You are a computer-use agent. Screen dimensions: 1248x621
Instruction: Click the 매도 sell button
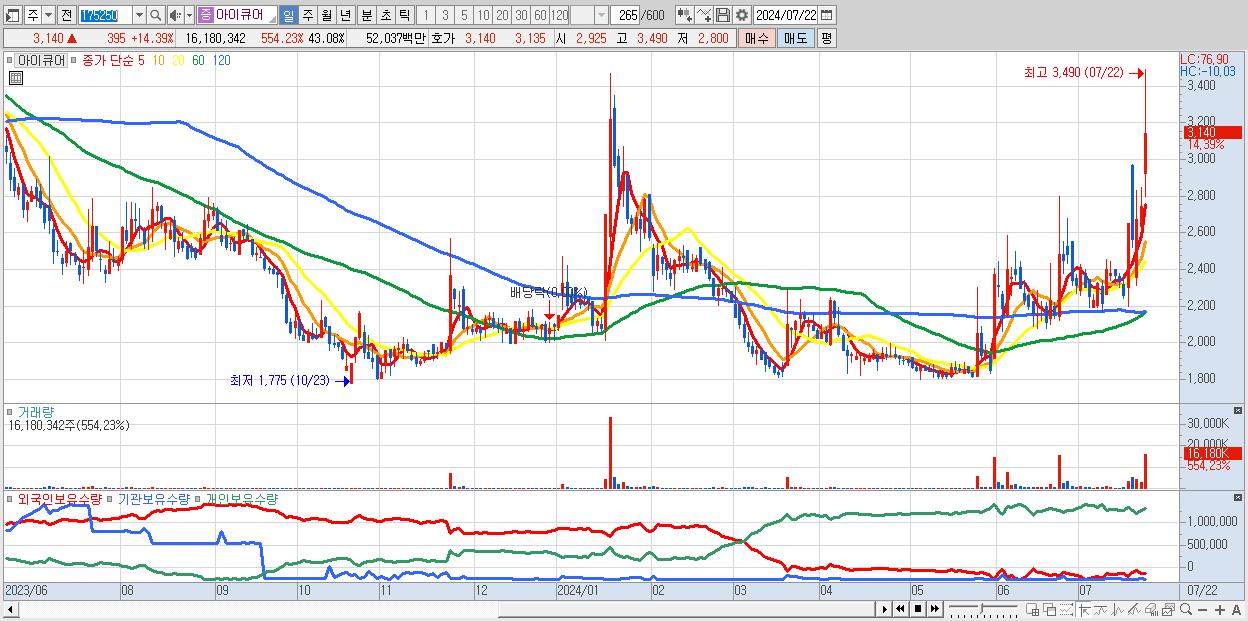point(796,38)
